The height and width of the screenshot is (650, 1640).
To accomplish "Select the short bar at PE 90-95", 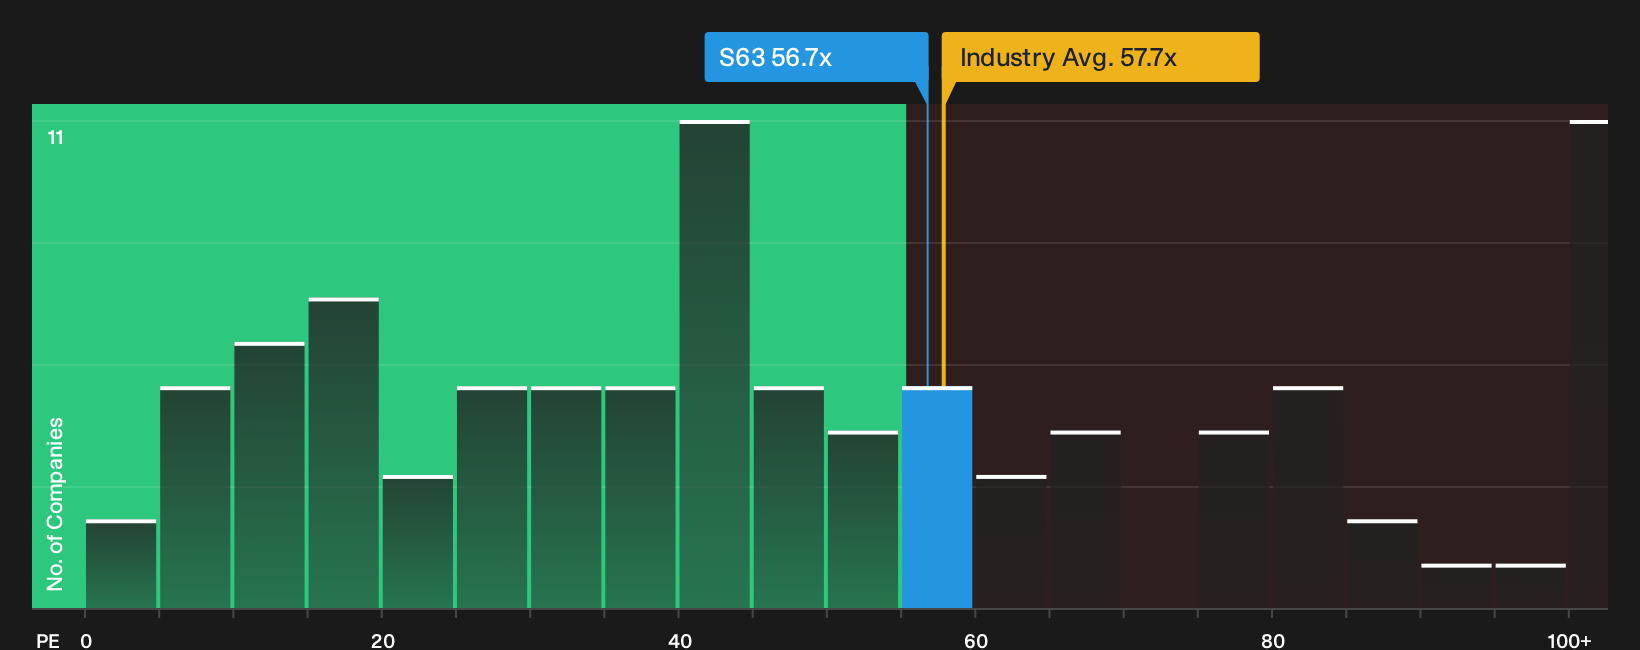I will pos(1456,586).
